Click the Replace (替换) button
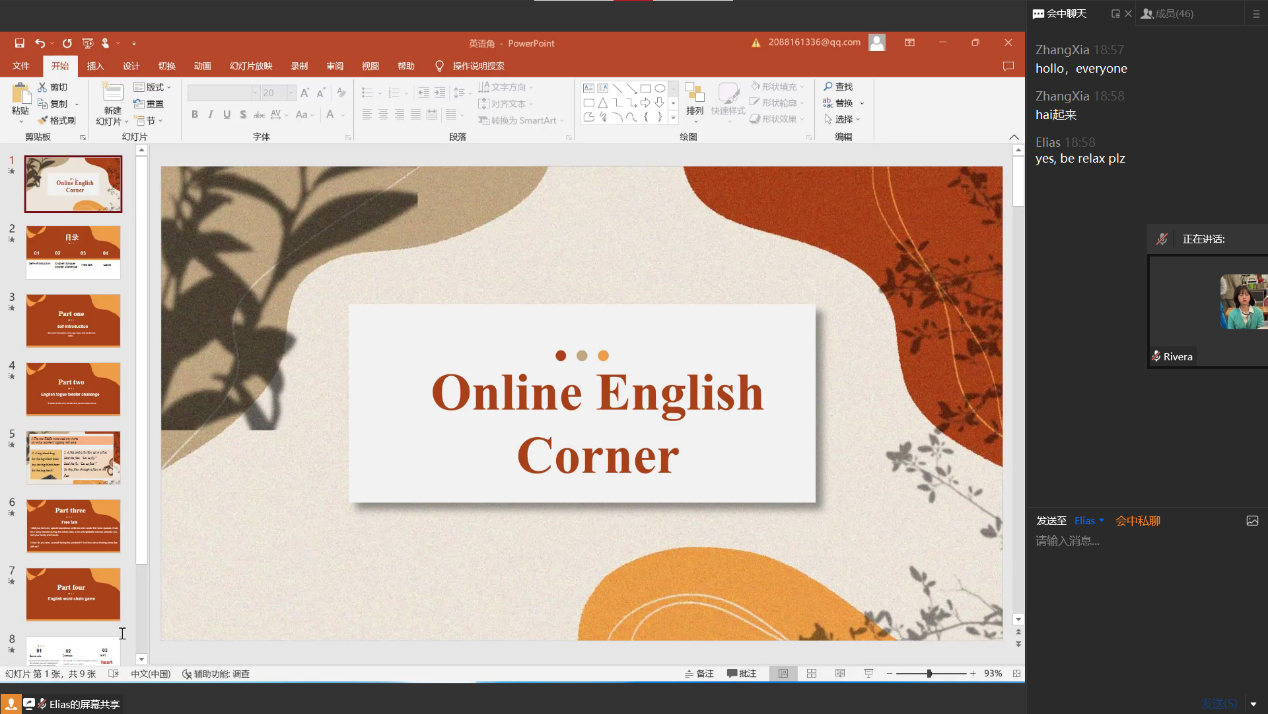The width and height of the screenshot is (1268, 714). pyautogui.click(x=843, y=103)
